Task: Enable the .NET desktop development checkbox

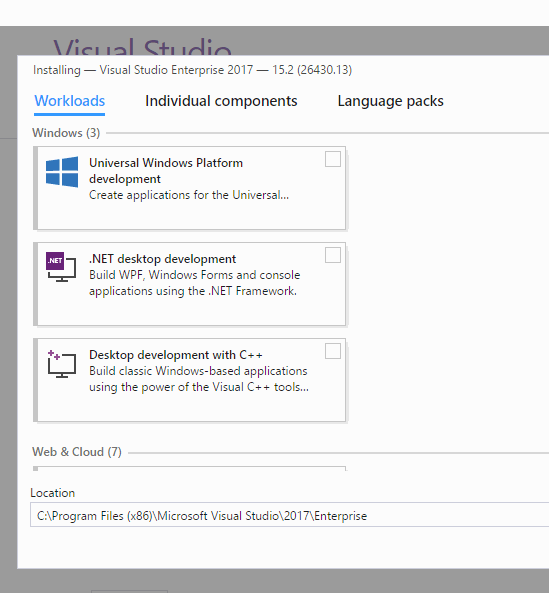Action: (333, 255)
